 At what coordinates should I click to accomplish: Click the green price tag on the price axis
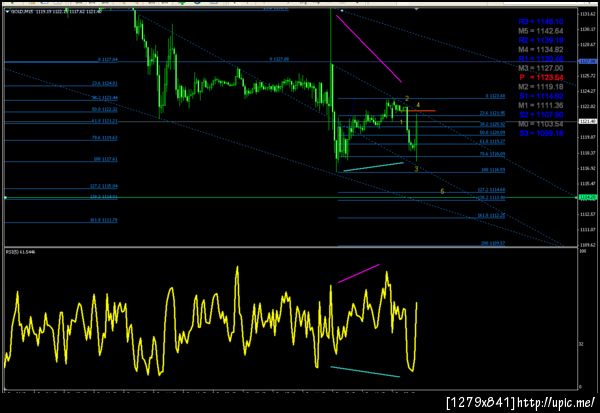click(587, 198)
